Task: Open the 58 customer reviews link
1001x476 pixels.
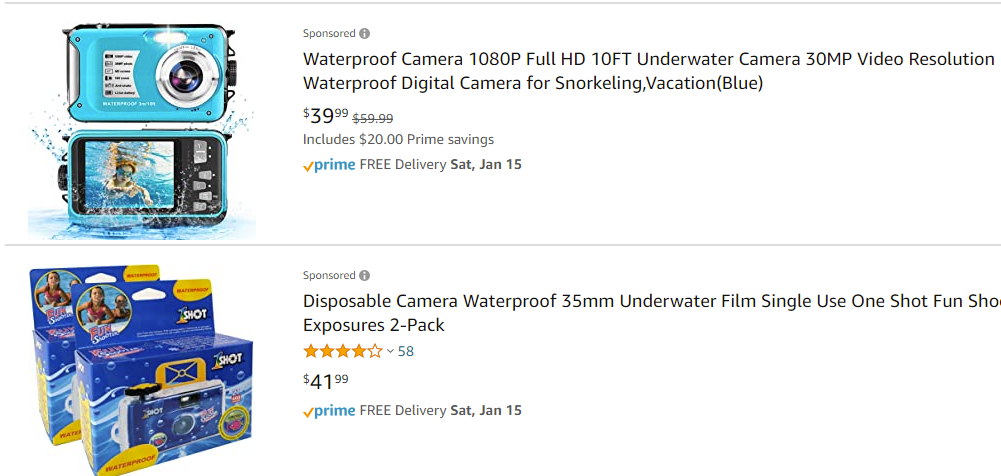Action: tap(406, 351)
